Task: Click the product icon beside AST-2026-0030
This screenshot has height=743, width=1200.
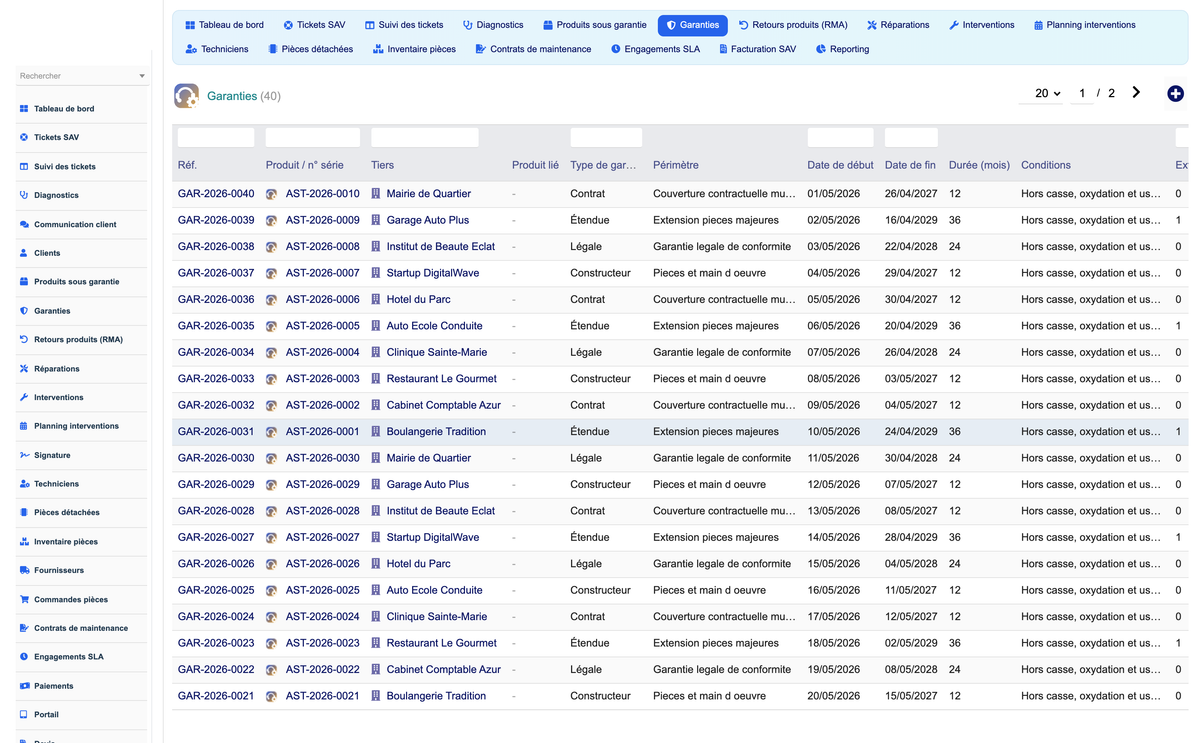Action: point(271,458)
